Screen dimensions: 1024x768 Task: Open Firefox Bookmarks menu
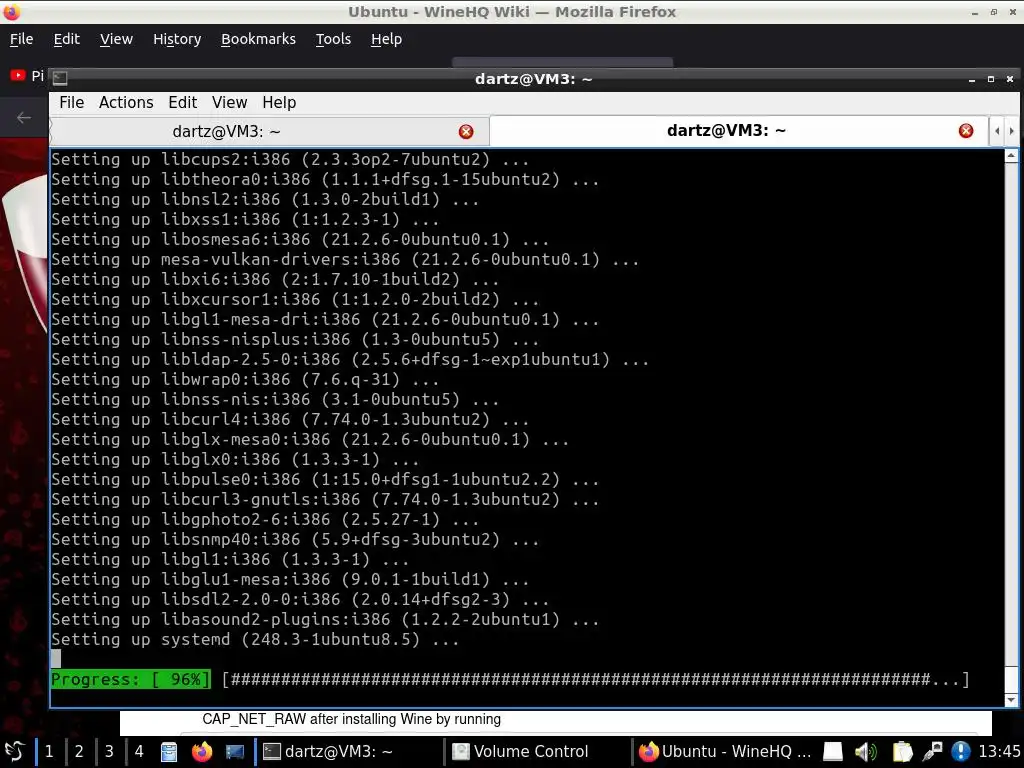coord(259,39)
